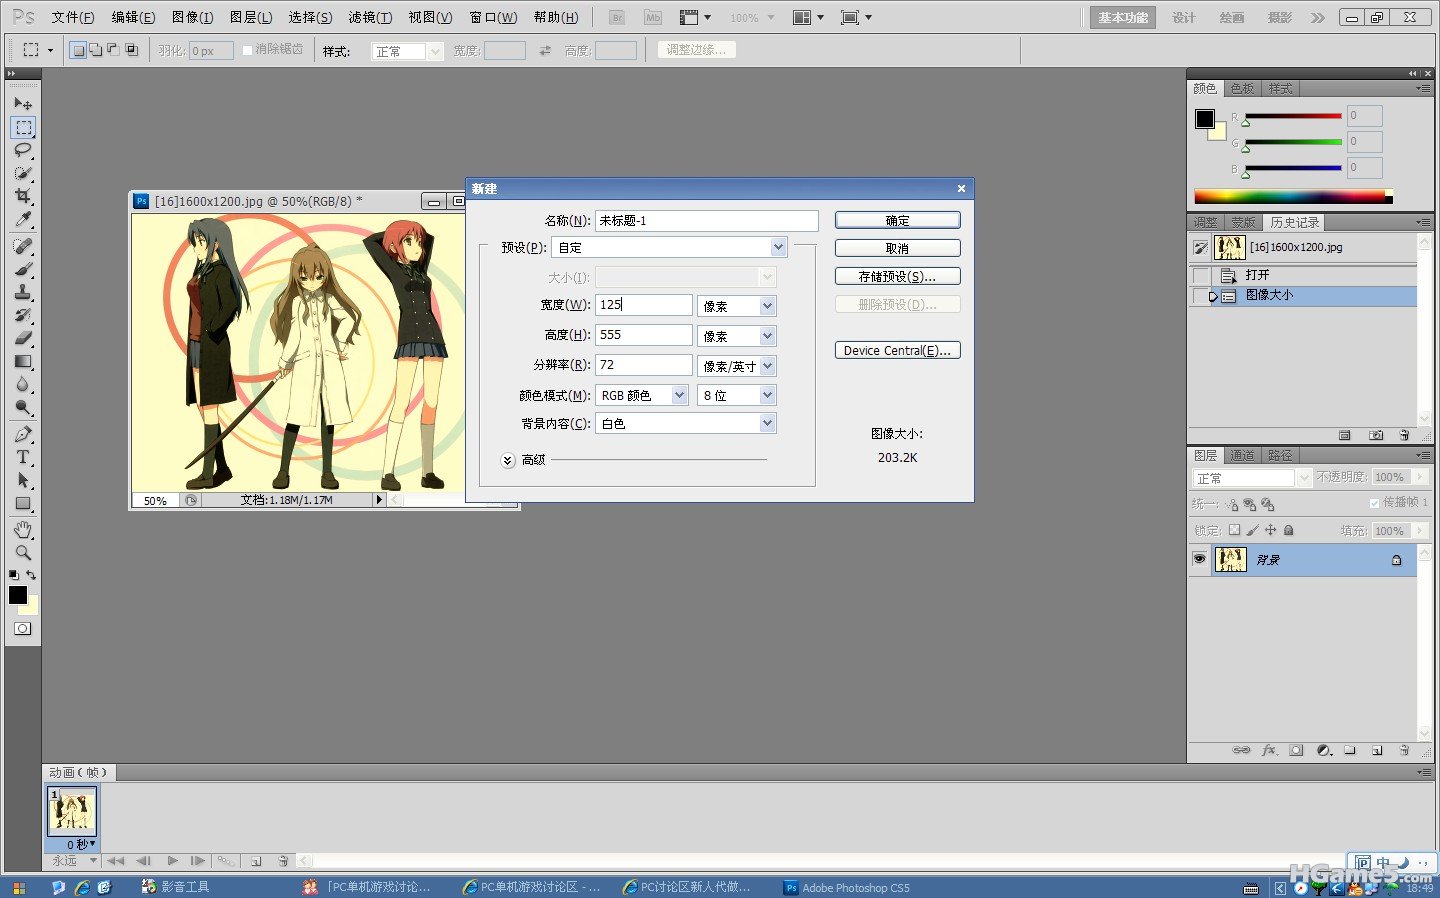Set history brush source for 打开 state
The width and height of the screenshot is (1440, 898).
[x=1200, y=275]
